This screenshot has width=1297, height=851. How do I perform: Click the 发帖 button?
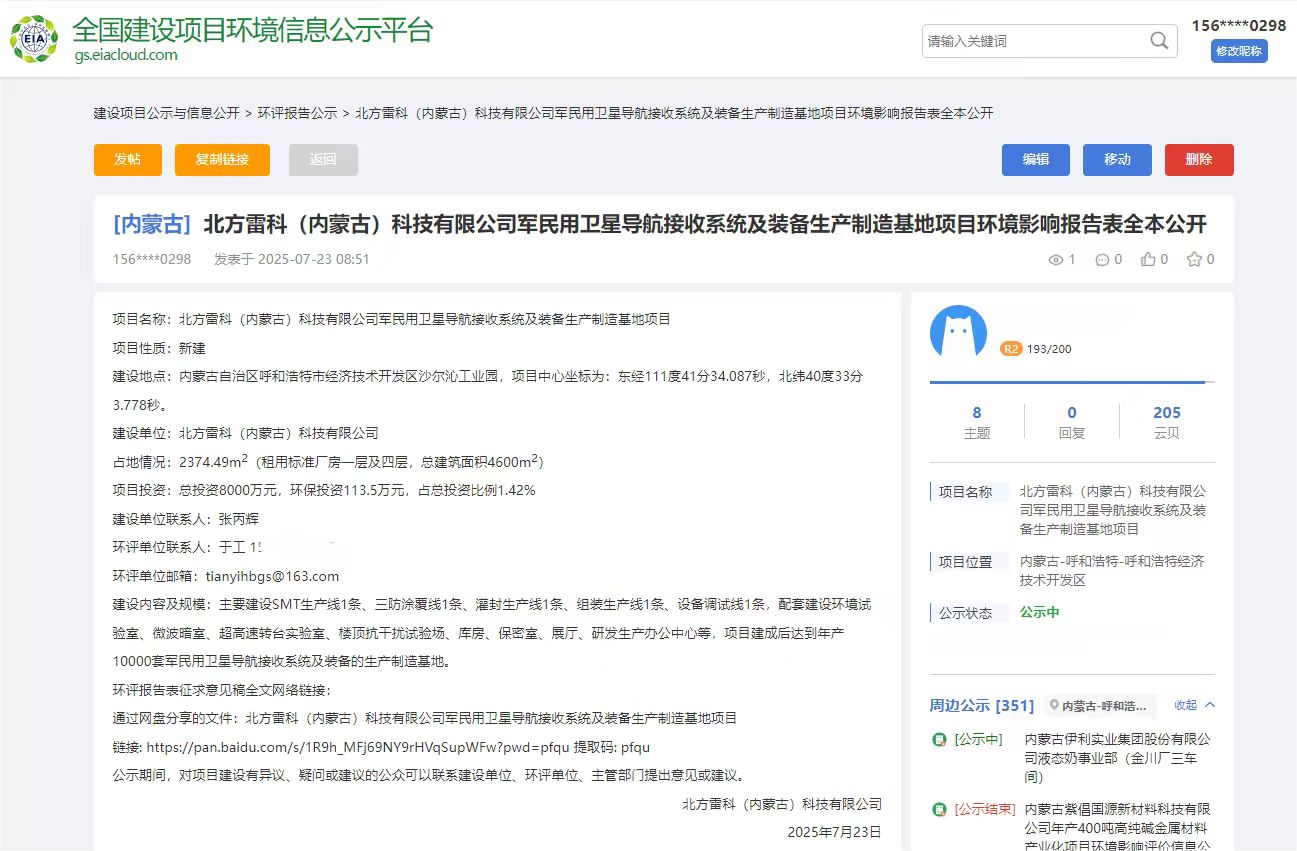[x=127, y=160]
